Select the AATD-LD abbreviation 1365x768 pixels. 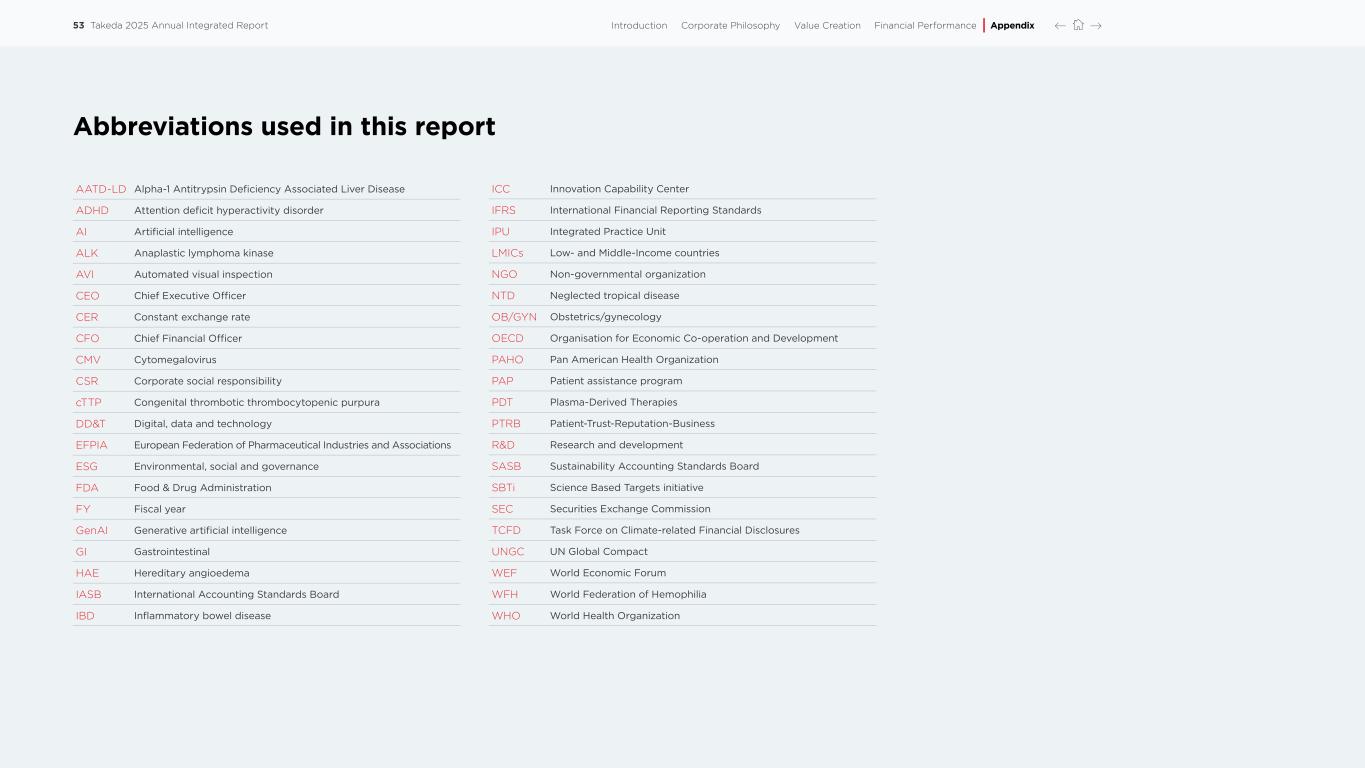[101, 189]
